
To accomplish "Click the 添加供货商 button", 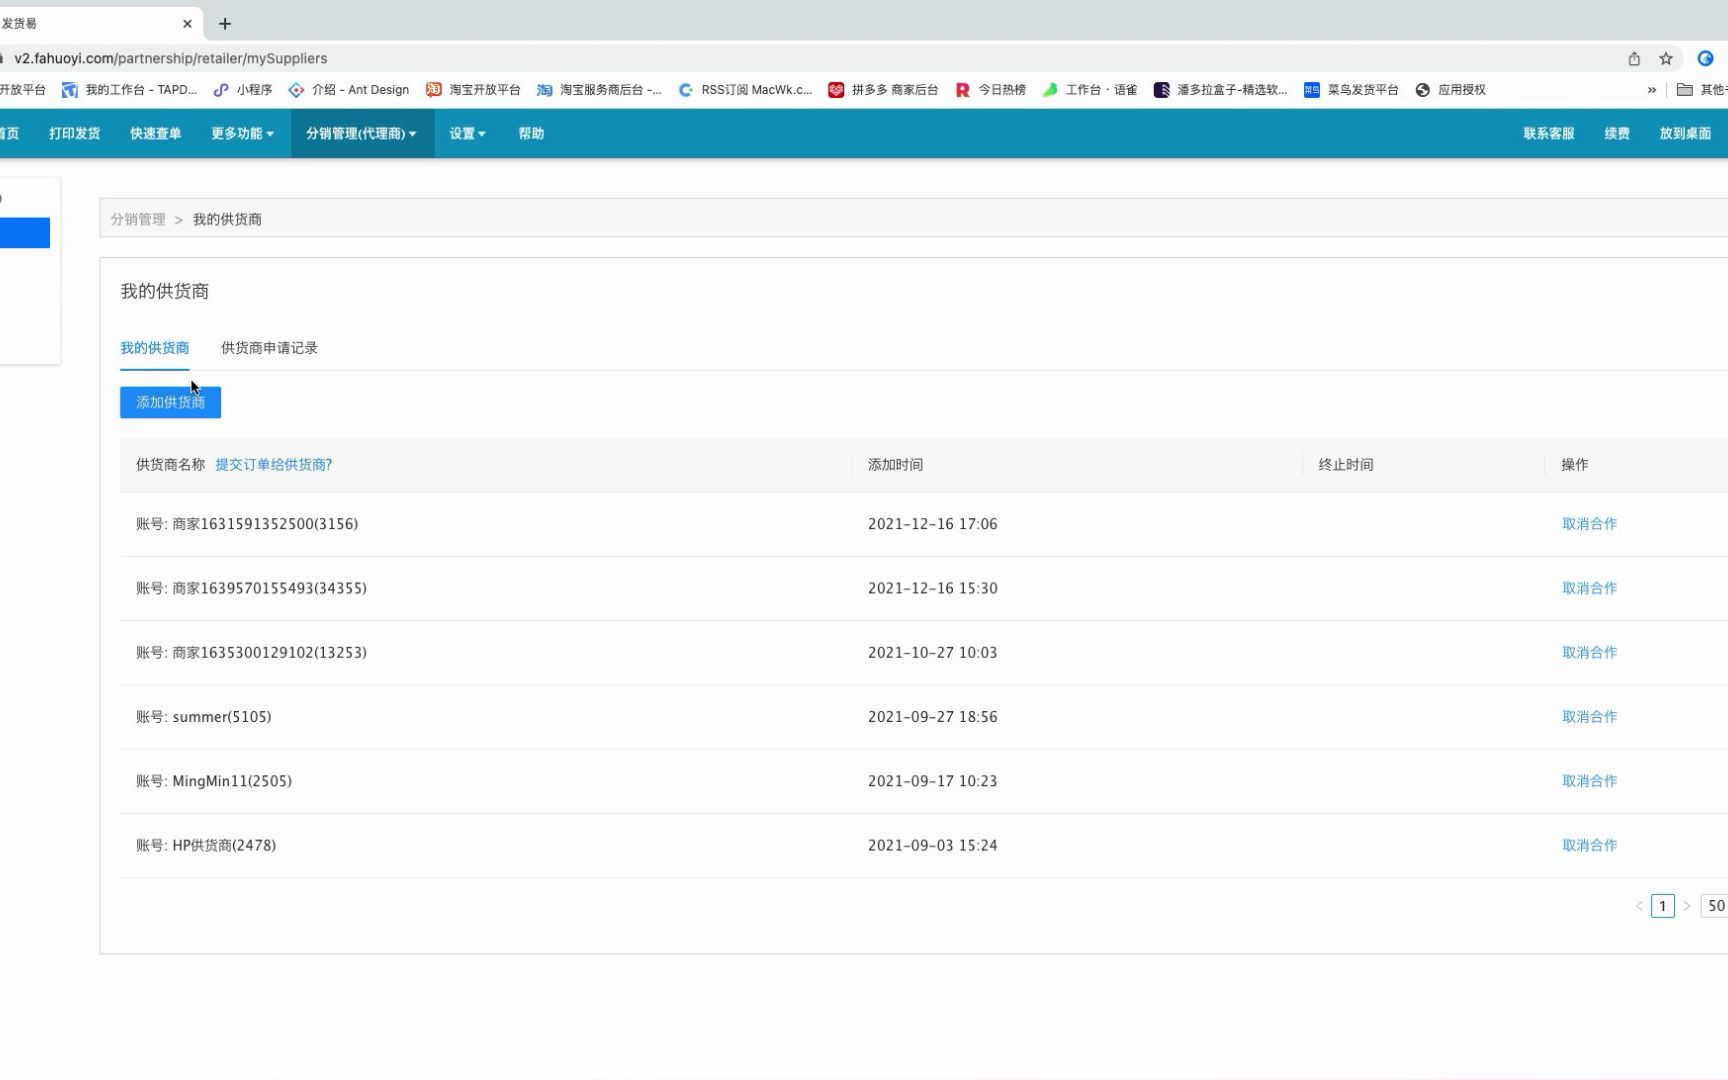I will tap(170, 402).
